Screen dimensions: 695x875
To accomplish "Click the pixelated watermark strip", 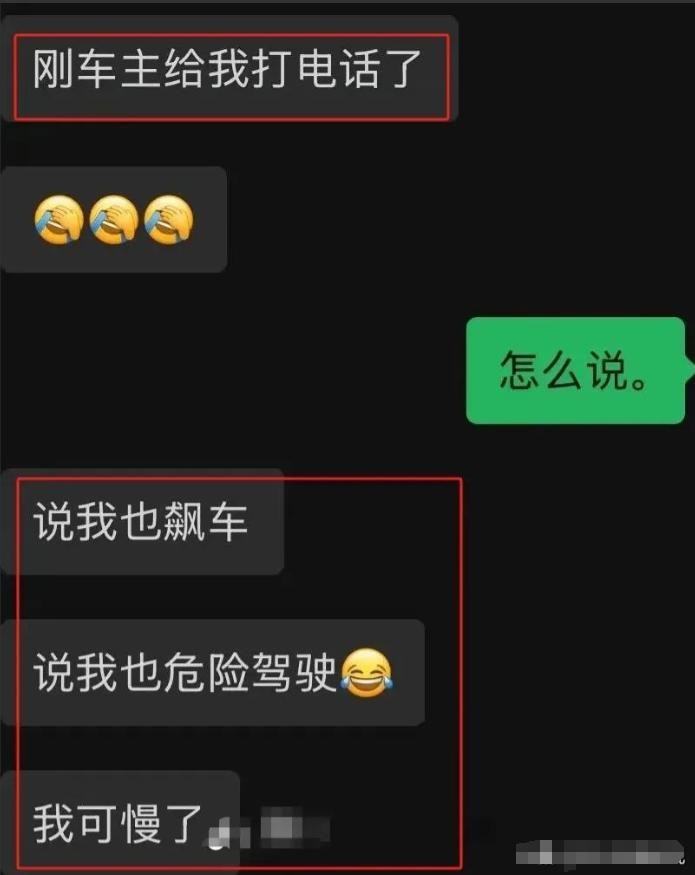I will point(600,853).
